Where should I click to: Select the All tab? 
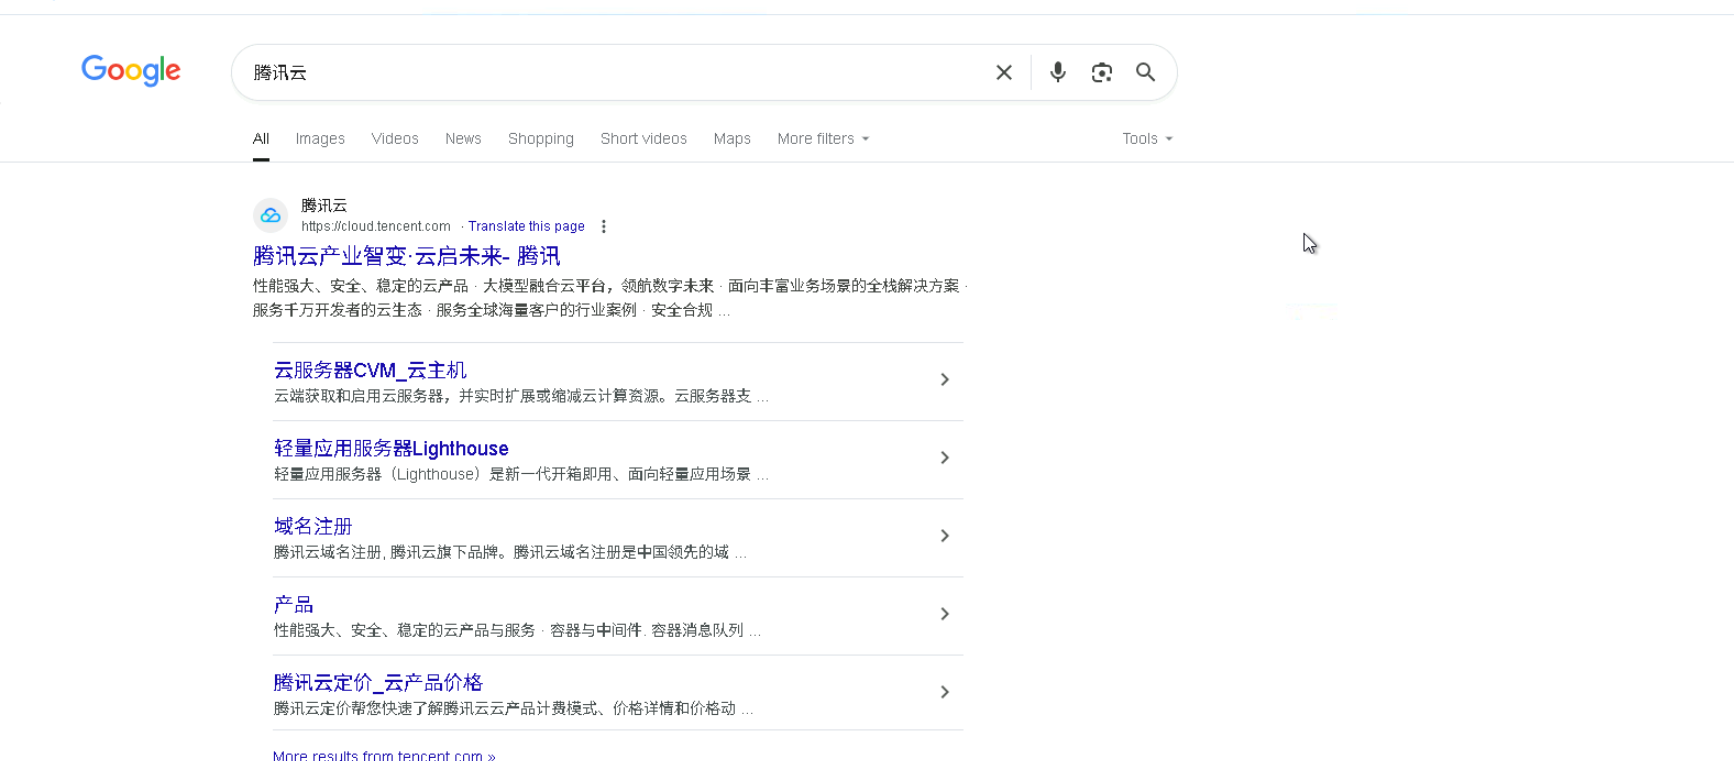click(261, 139)
